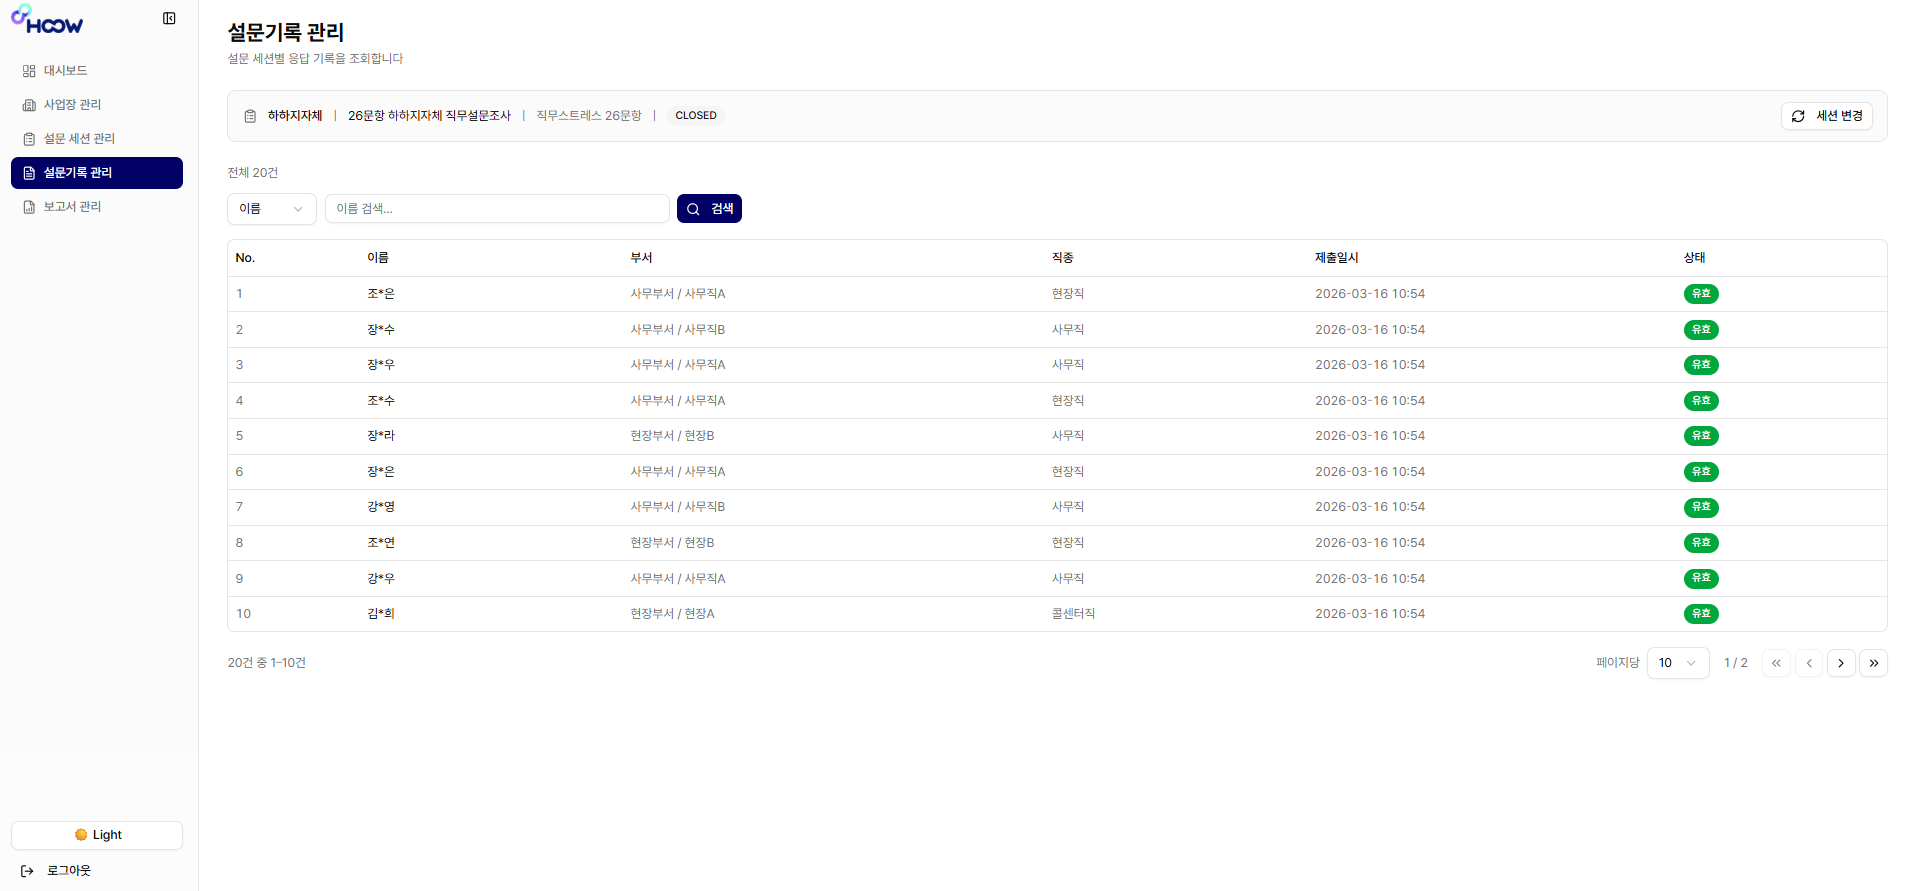The height and width of the screenshot is (891, 1913).
Task: Click the 제출일시 column header
Action: (x=1336, y=258)
